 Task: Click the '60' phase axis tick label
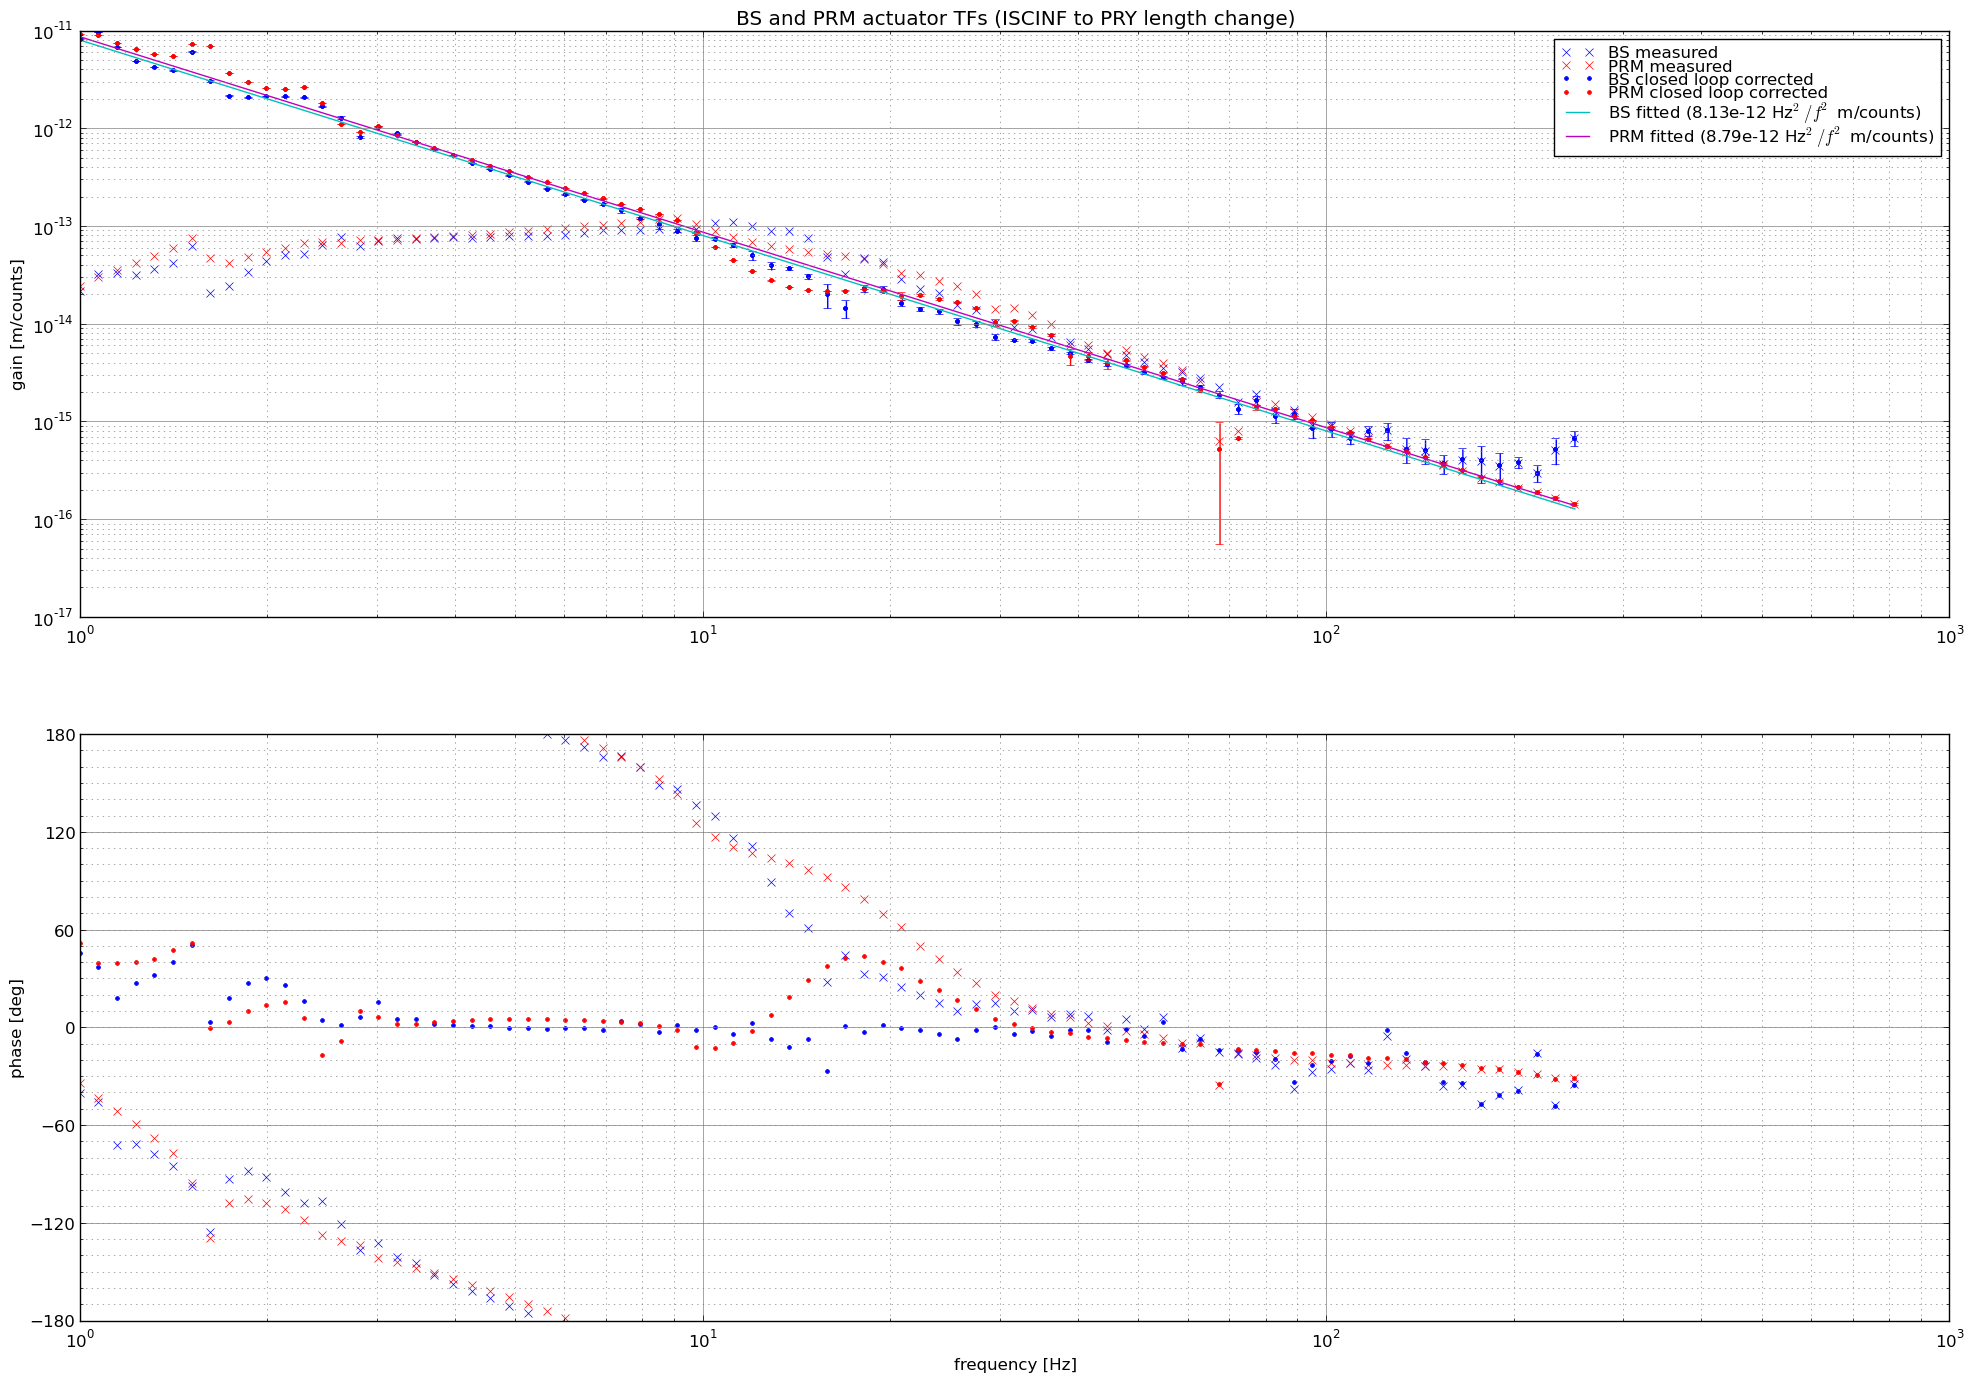point(64,930)
